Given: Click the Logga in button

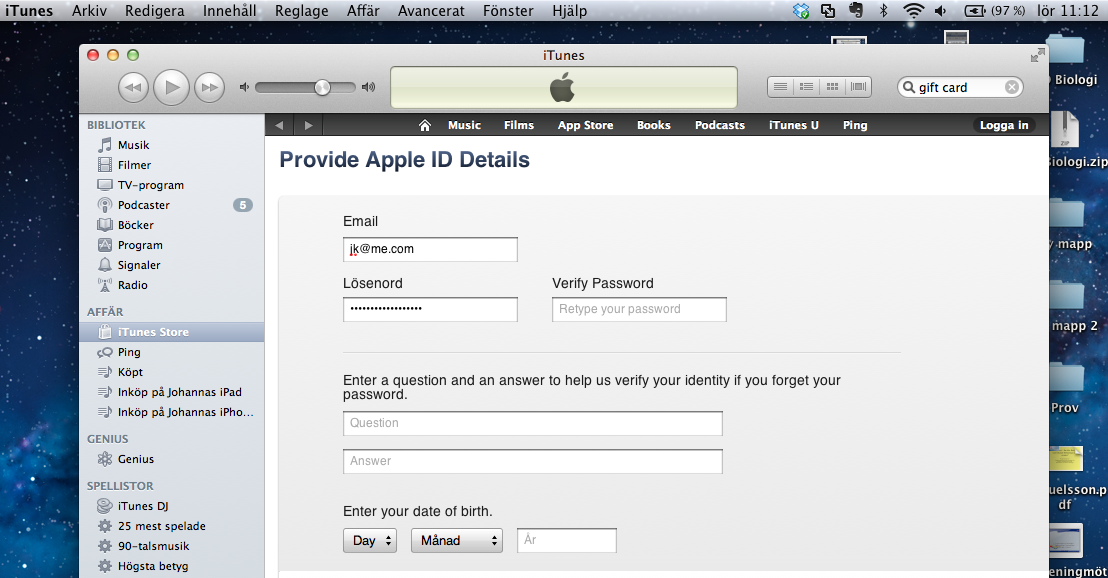Looking at the screenshot, I should [x=1003, y=125].
